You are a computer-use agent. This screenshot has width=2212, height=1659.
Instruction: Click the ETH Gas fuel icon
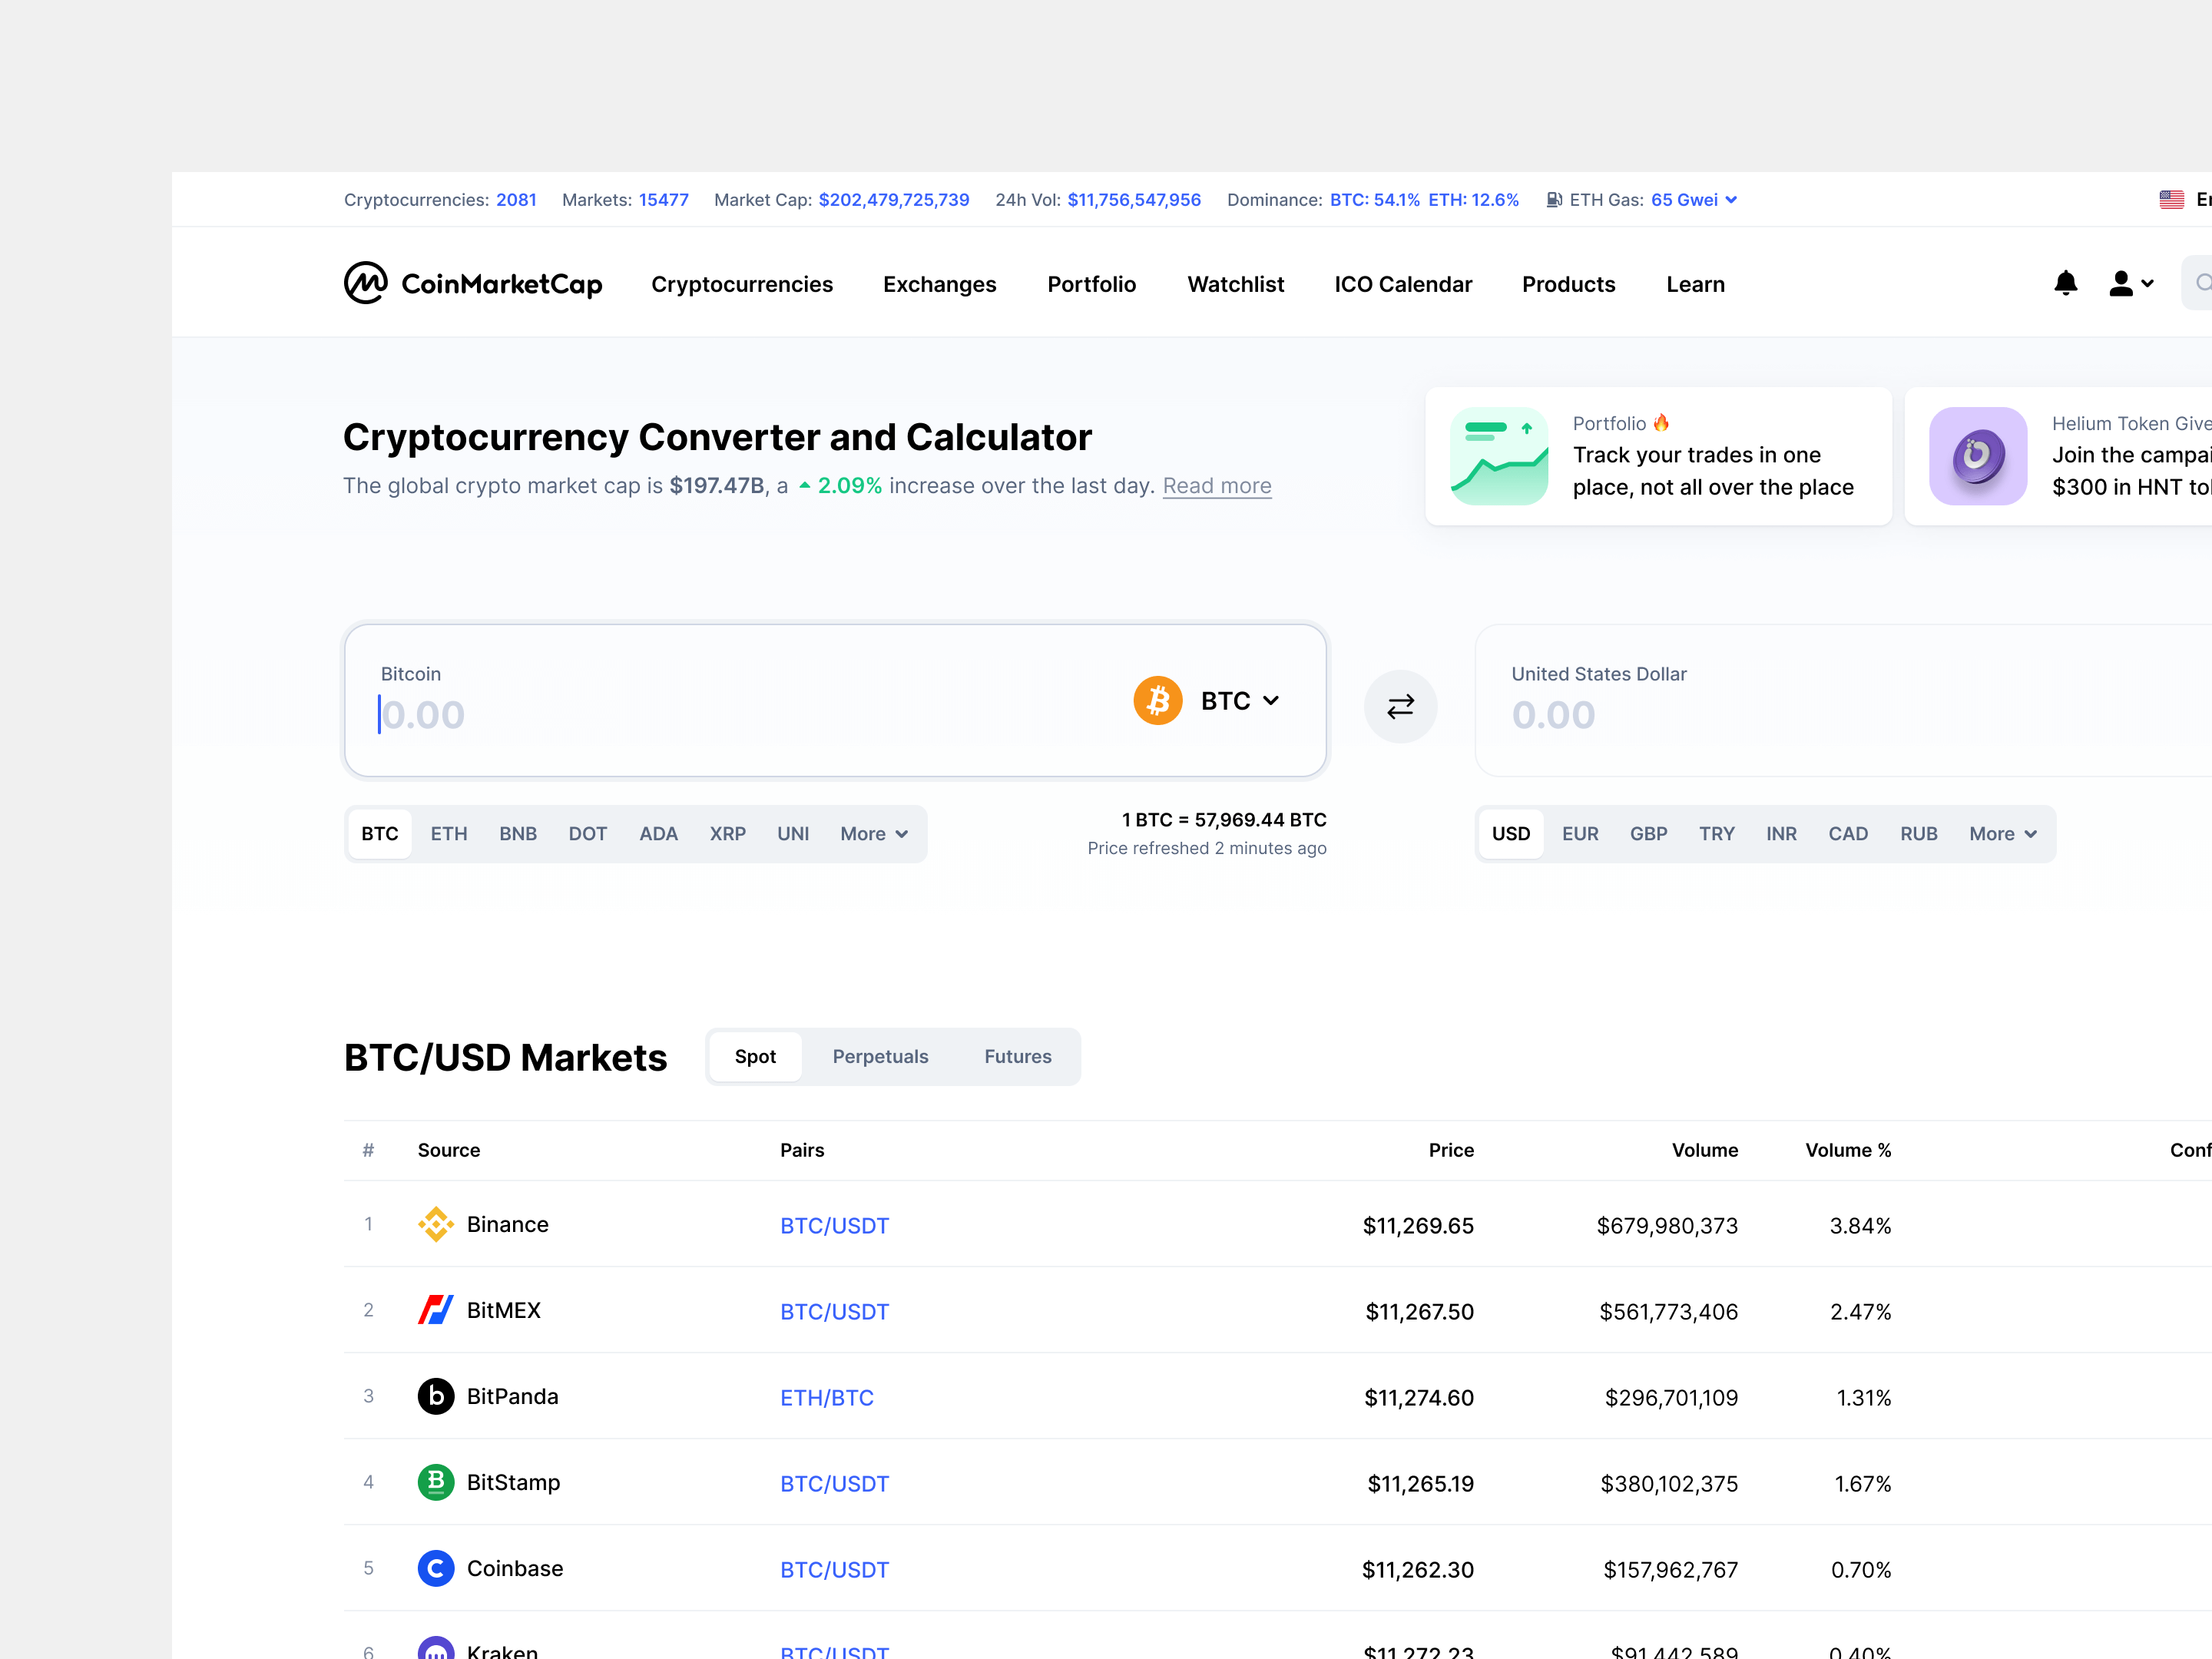(x=1553, y=199)
